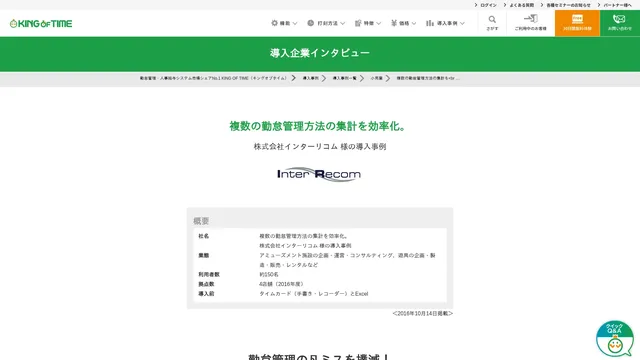Click the Inter Recom company logo
This screenshot has height=360, width=640.
[x=319, y=174]
